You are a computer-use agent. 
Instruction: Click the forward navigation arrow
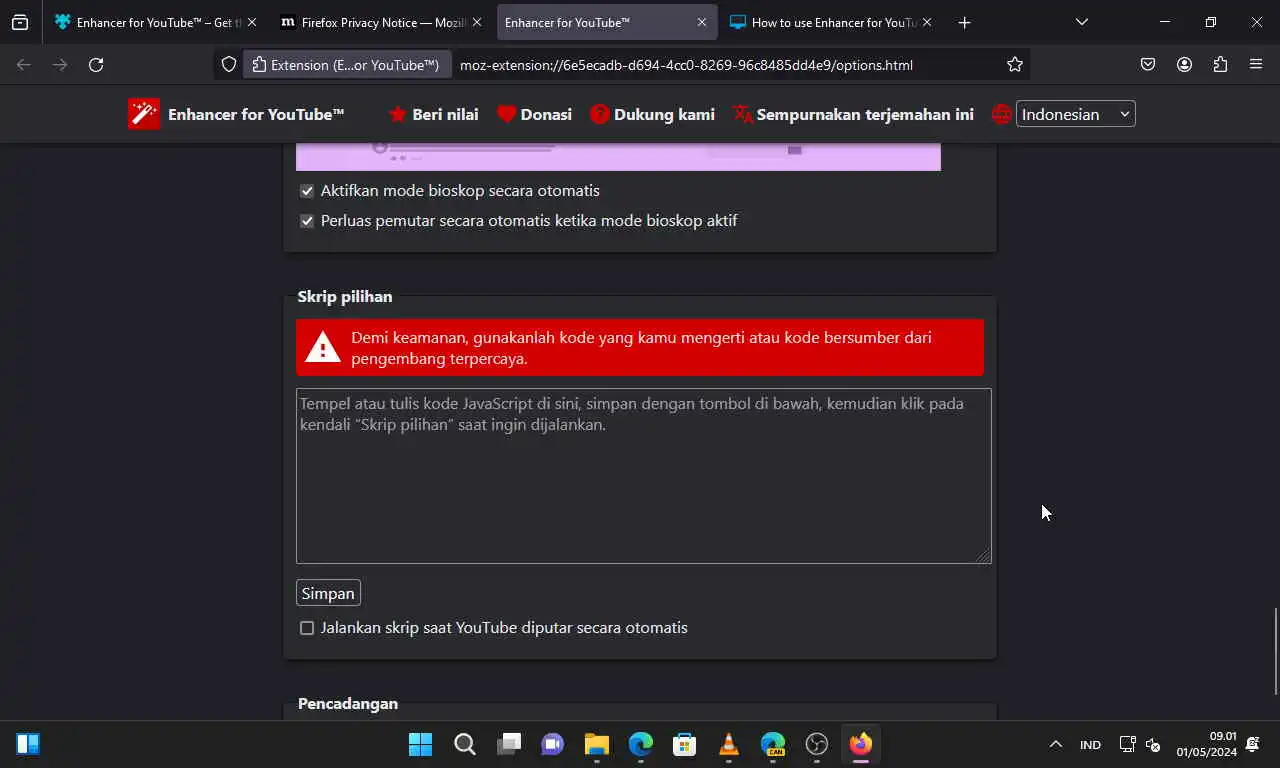(60, 65)
